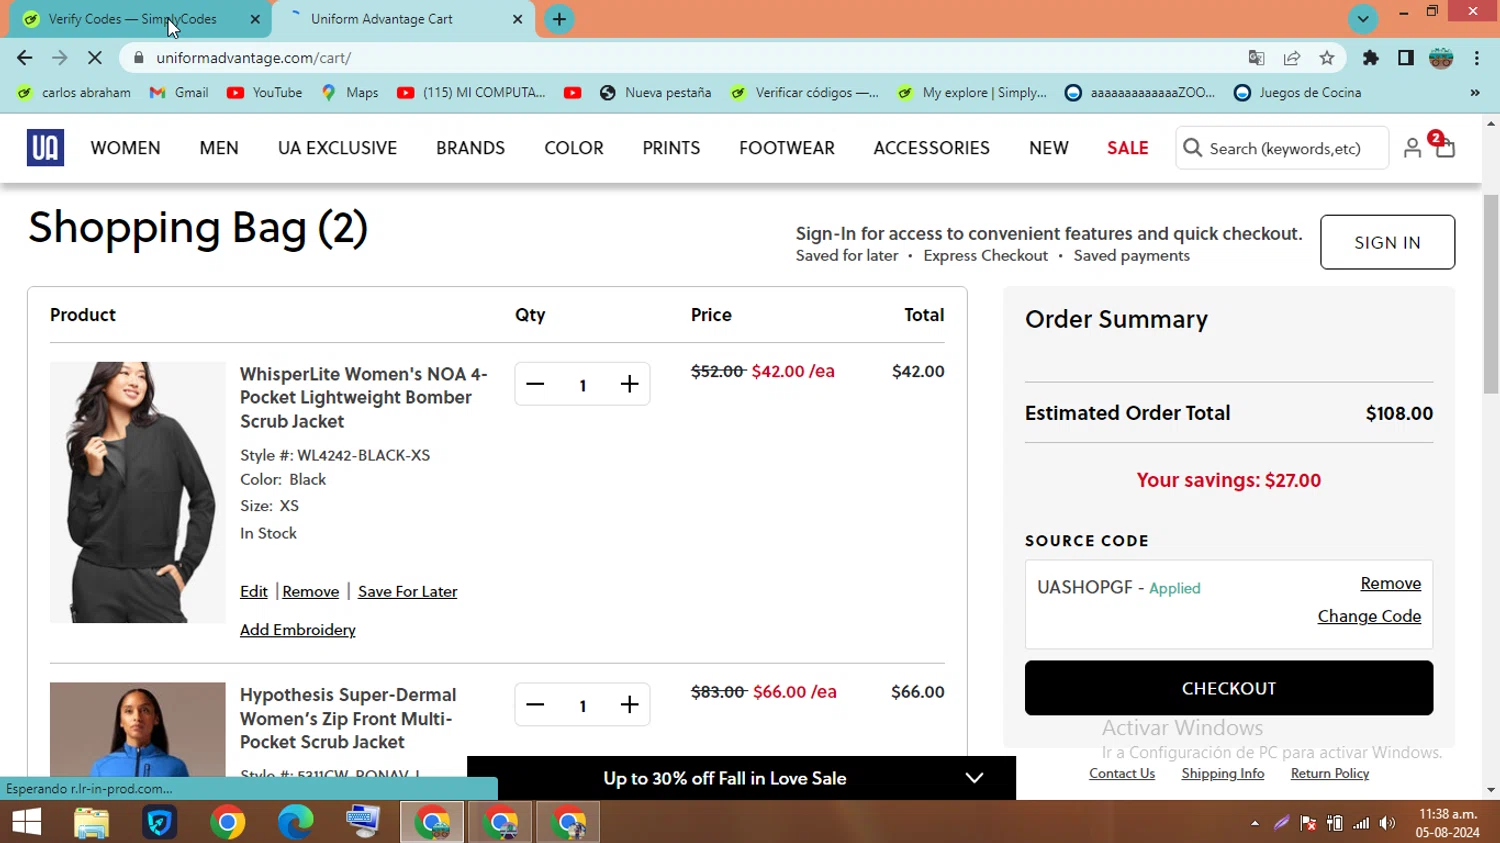
Task: Bookmark this page with star icon
Action: point(1327,58)
